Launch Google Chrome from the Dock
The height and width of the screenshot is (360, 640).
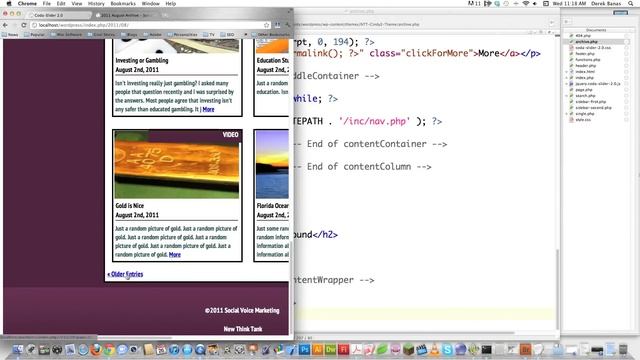109,350
